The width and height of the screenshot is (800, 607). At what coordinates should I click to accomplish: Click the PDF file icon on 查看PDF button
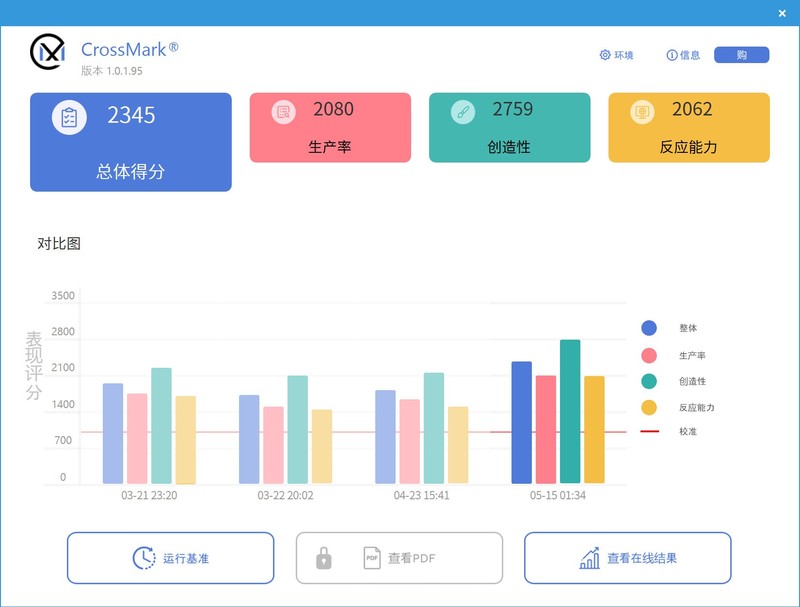pyautogui.click(x=372, y=557)
